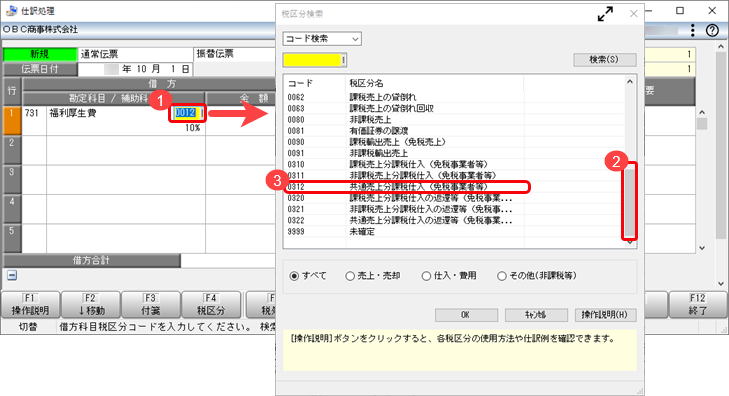
Task: Select the その他(非課税等) radio button
Action: coord(501,276)
